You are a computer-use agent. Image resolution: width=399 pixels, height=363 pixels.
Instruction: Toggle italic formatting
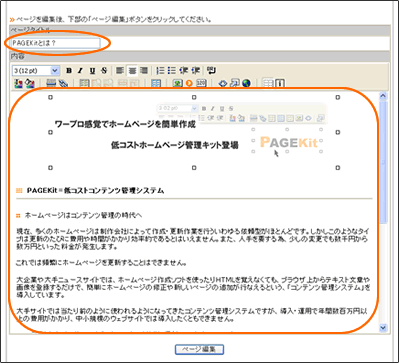pyautogui.click(x=80, y=71)
